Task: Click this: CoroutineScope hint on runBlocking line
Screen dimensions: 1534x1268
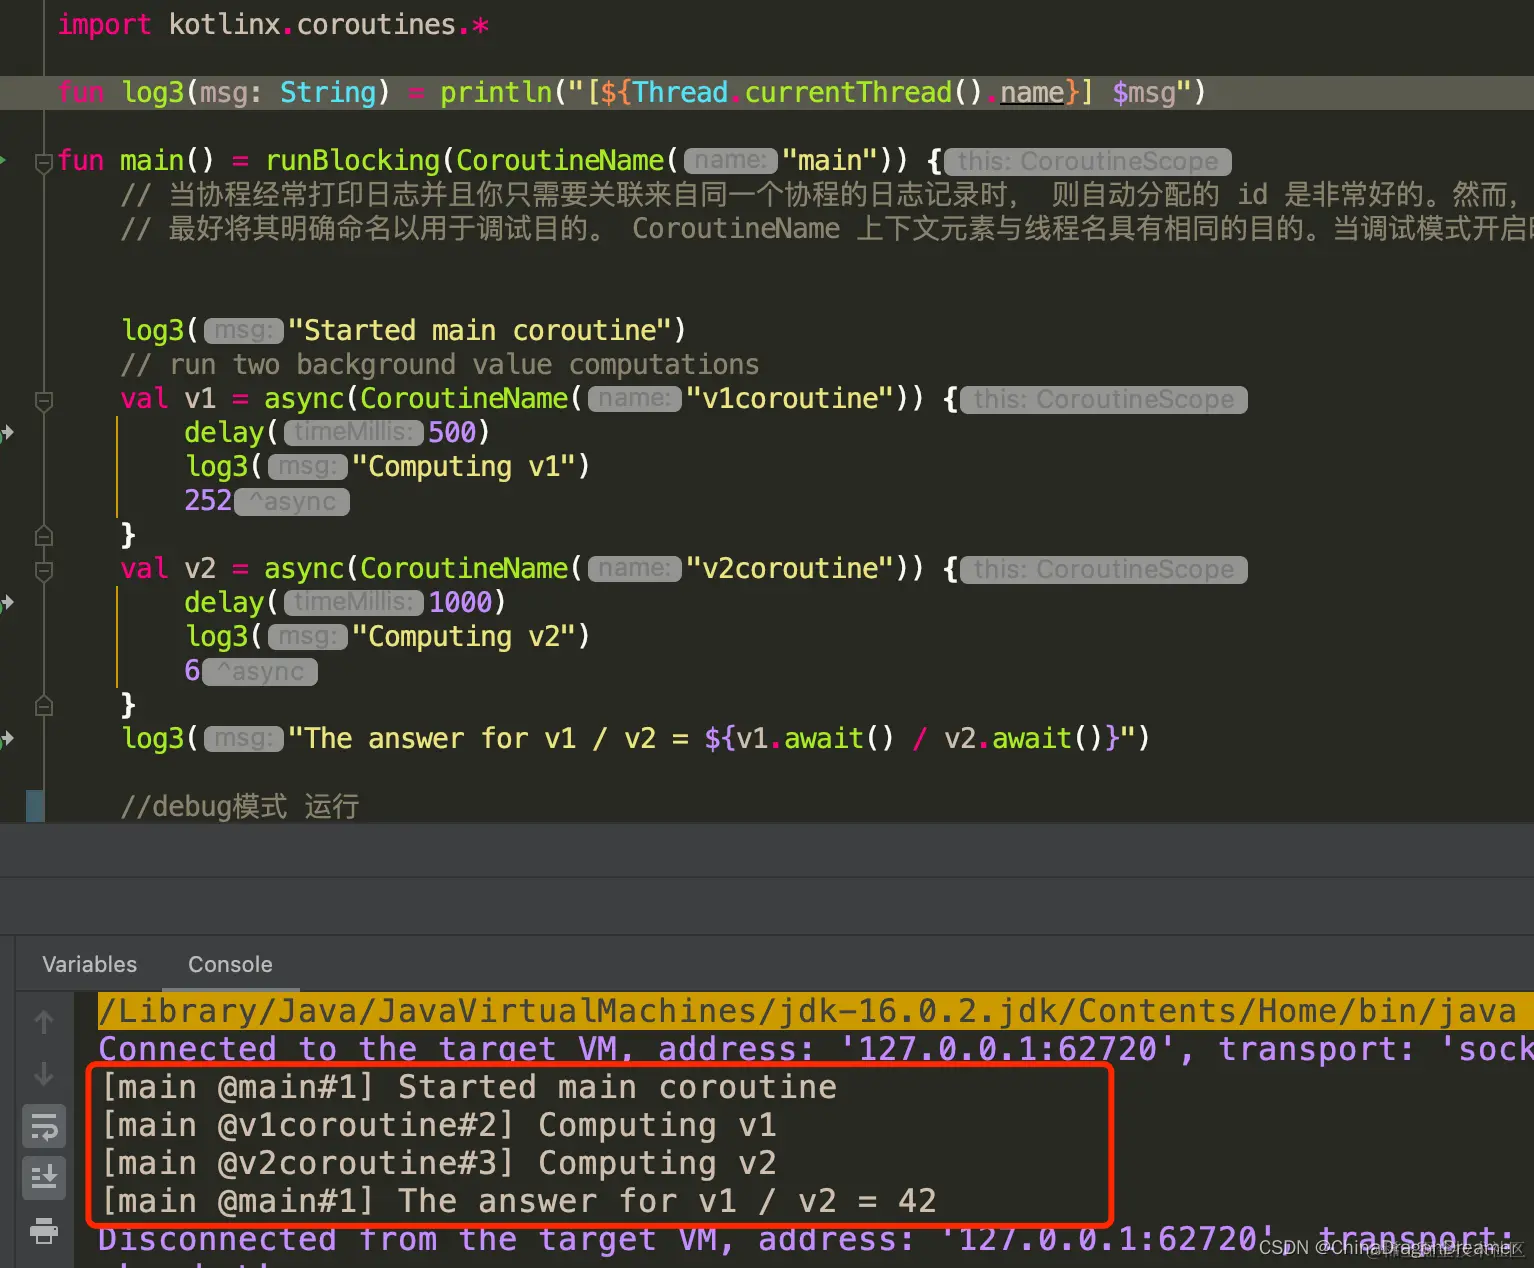Action: [1088, 161]
